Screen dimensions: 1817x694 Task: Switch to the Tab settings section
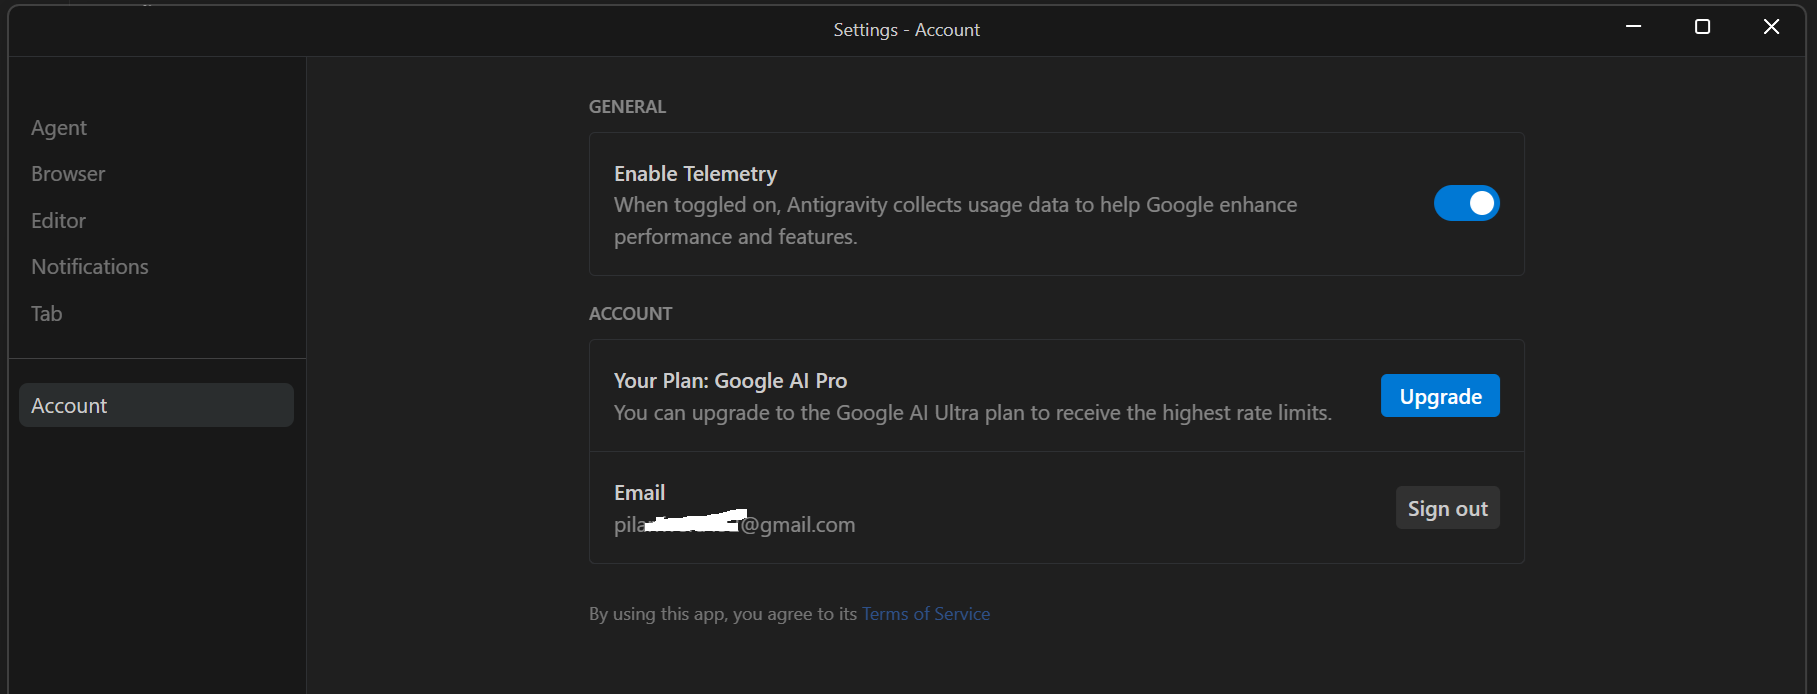pyautogui.click(x=46, y=314)
